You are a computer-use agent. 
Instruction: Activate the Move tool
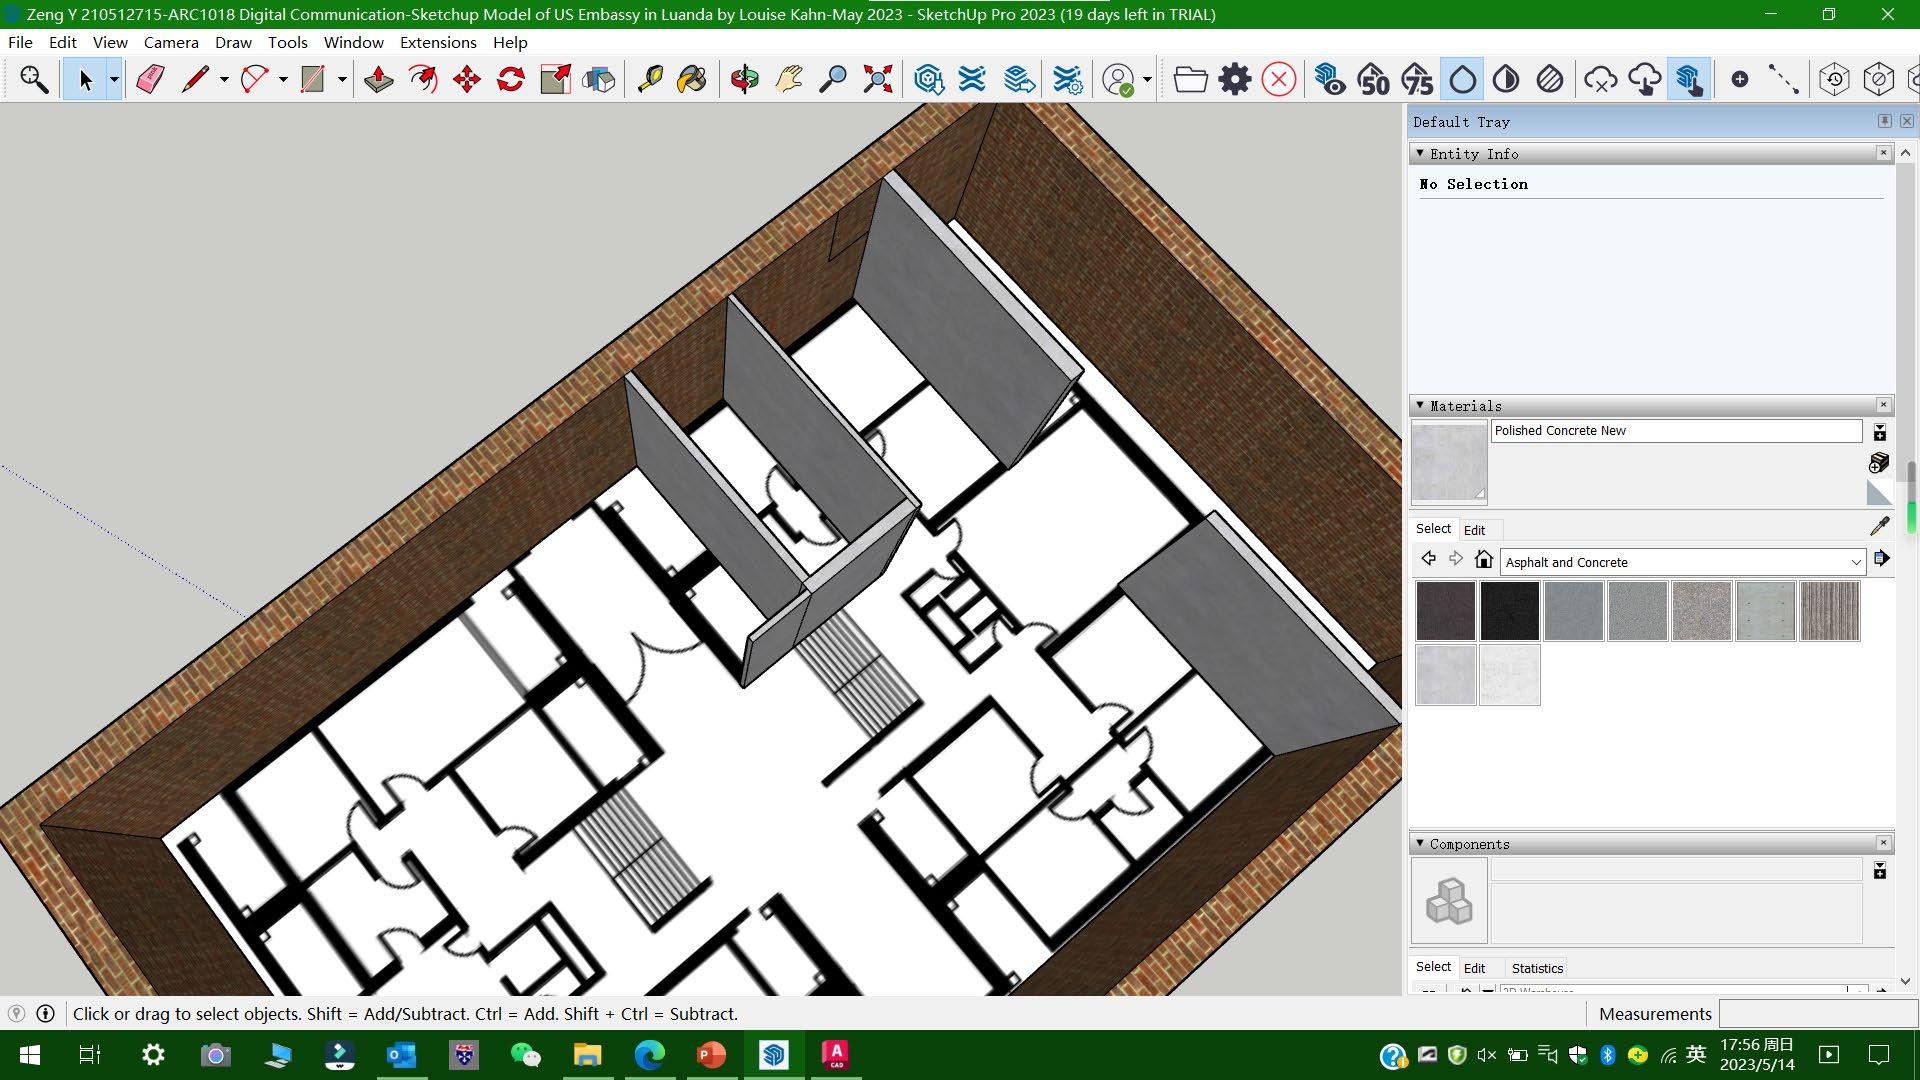(467, 80)
